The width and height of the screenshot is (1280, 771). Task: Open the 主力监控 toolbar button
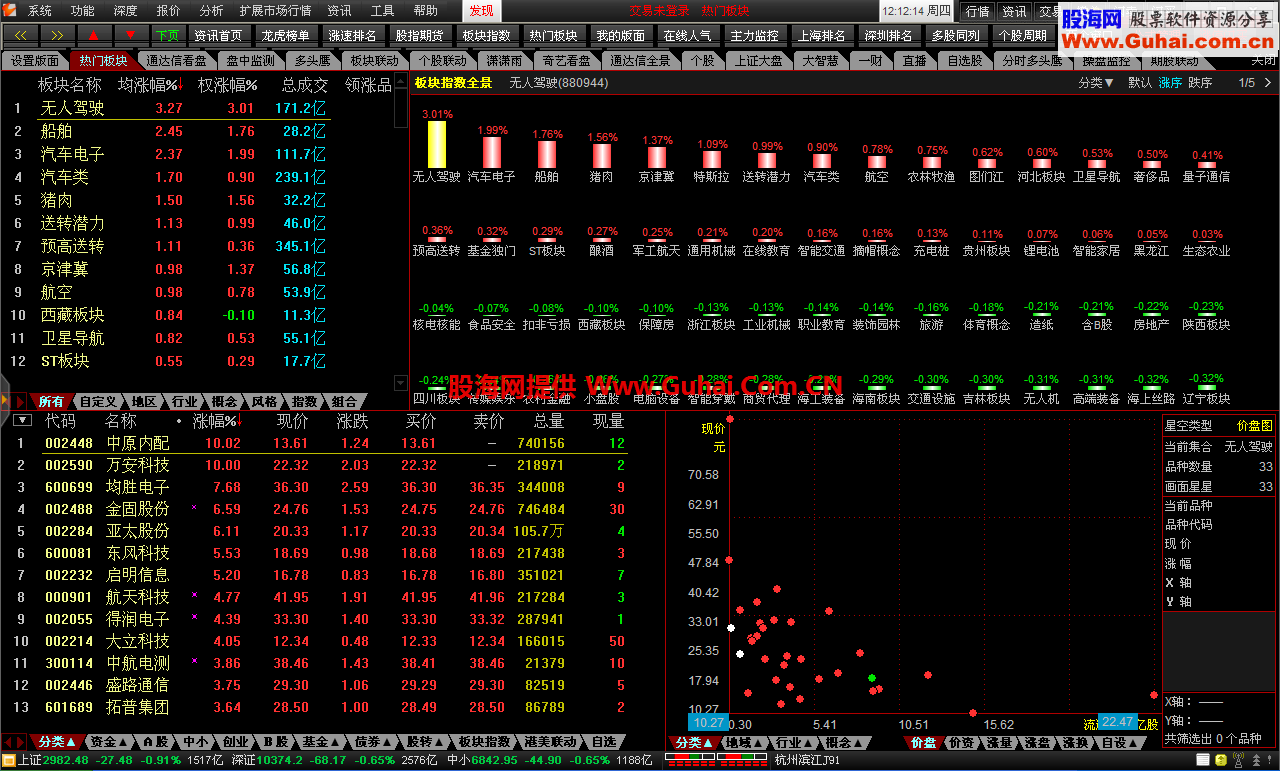pos(754,35)
